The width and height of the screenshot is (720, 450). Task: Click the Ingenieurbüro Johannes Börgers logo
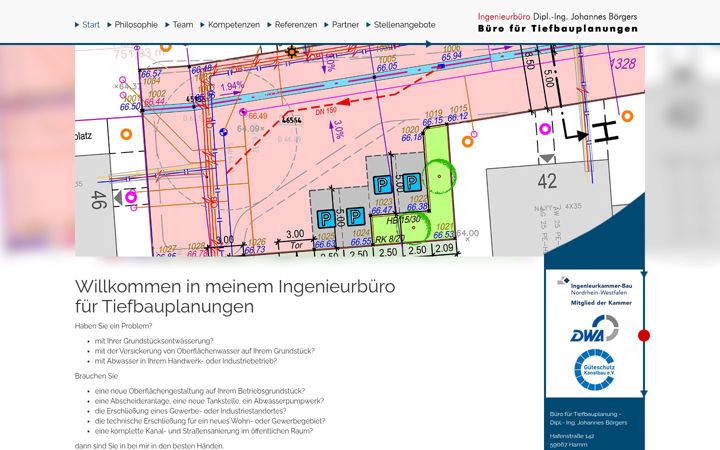(557, 22)
